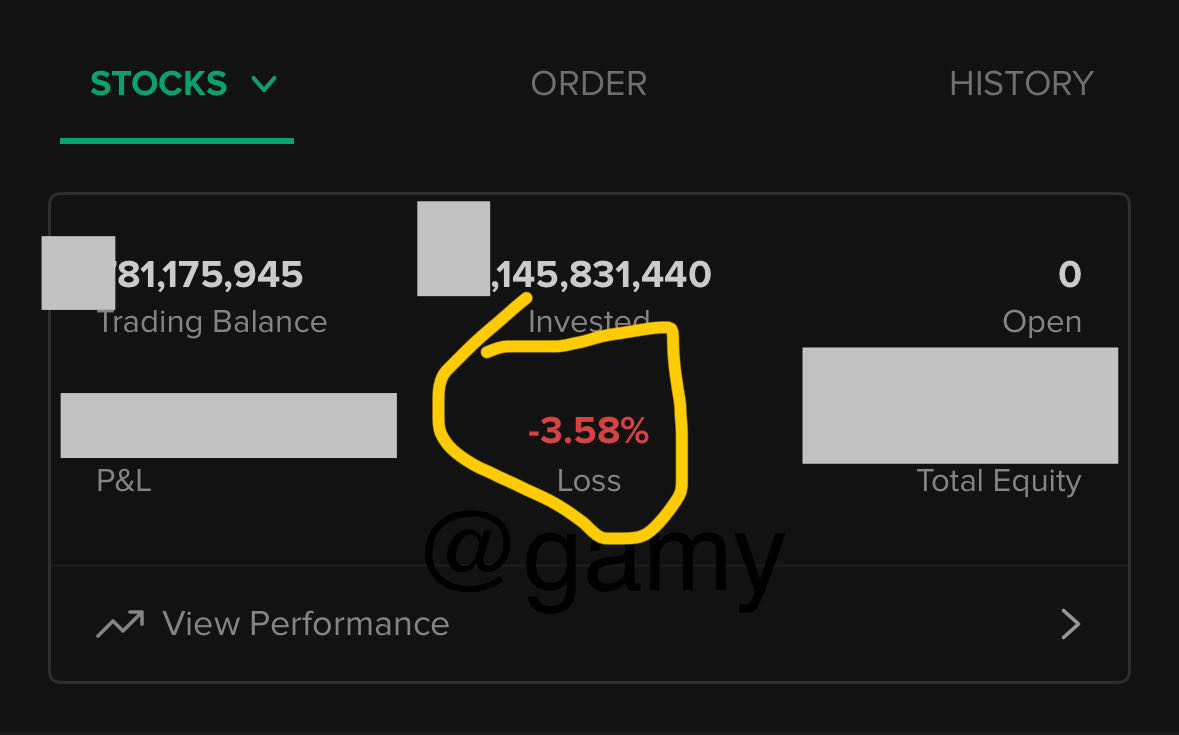The height and width of the screenshot is (735, 1179).
Task: Open the HISTORY tab
Action: 1021,84
